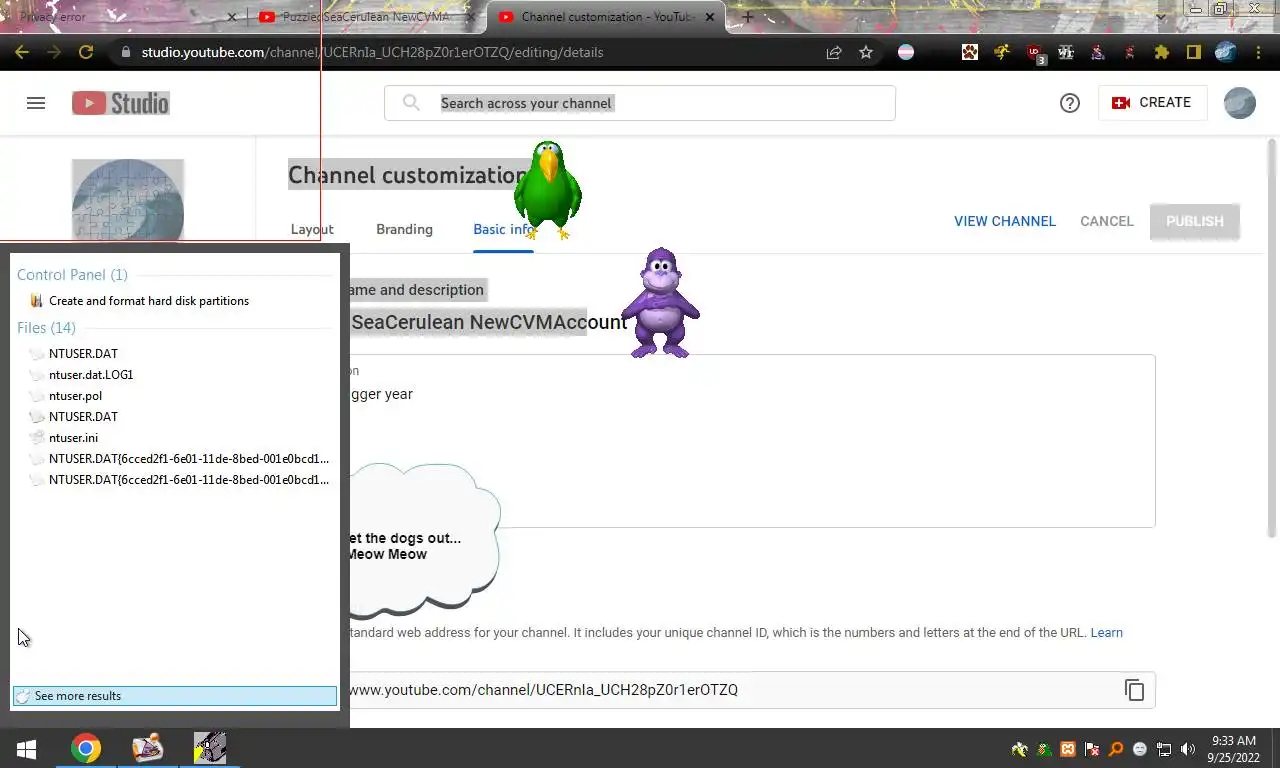Click the CREATE button
1280x768 pixels.
pos(1152,103)
